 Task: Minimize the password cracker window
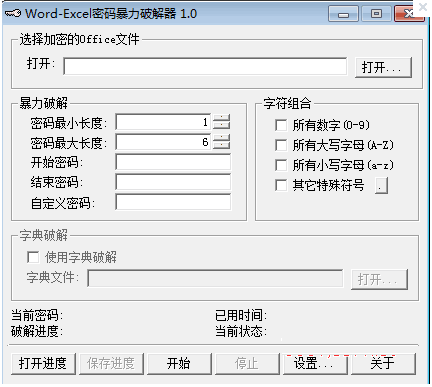point(343,14)
